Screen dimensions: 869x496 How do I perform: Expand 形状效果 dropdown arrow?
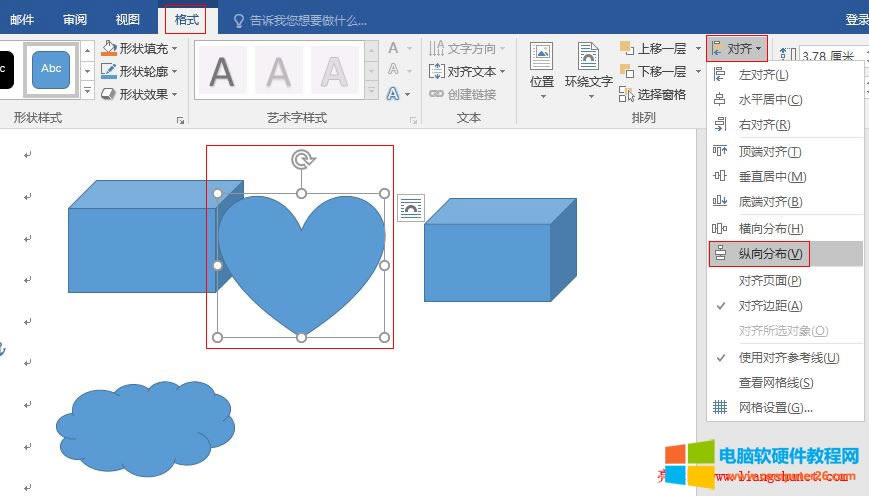pyautogui.click(x=175, y=95)
